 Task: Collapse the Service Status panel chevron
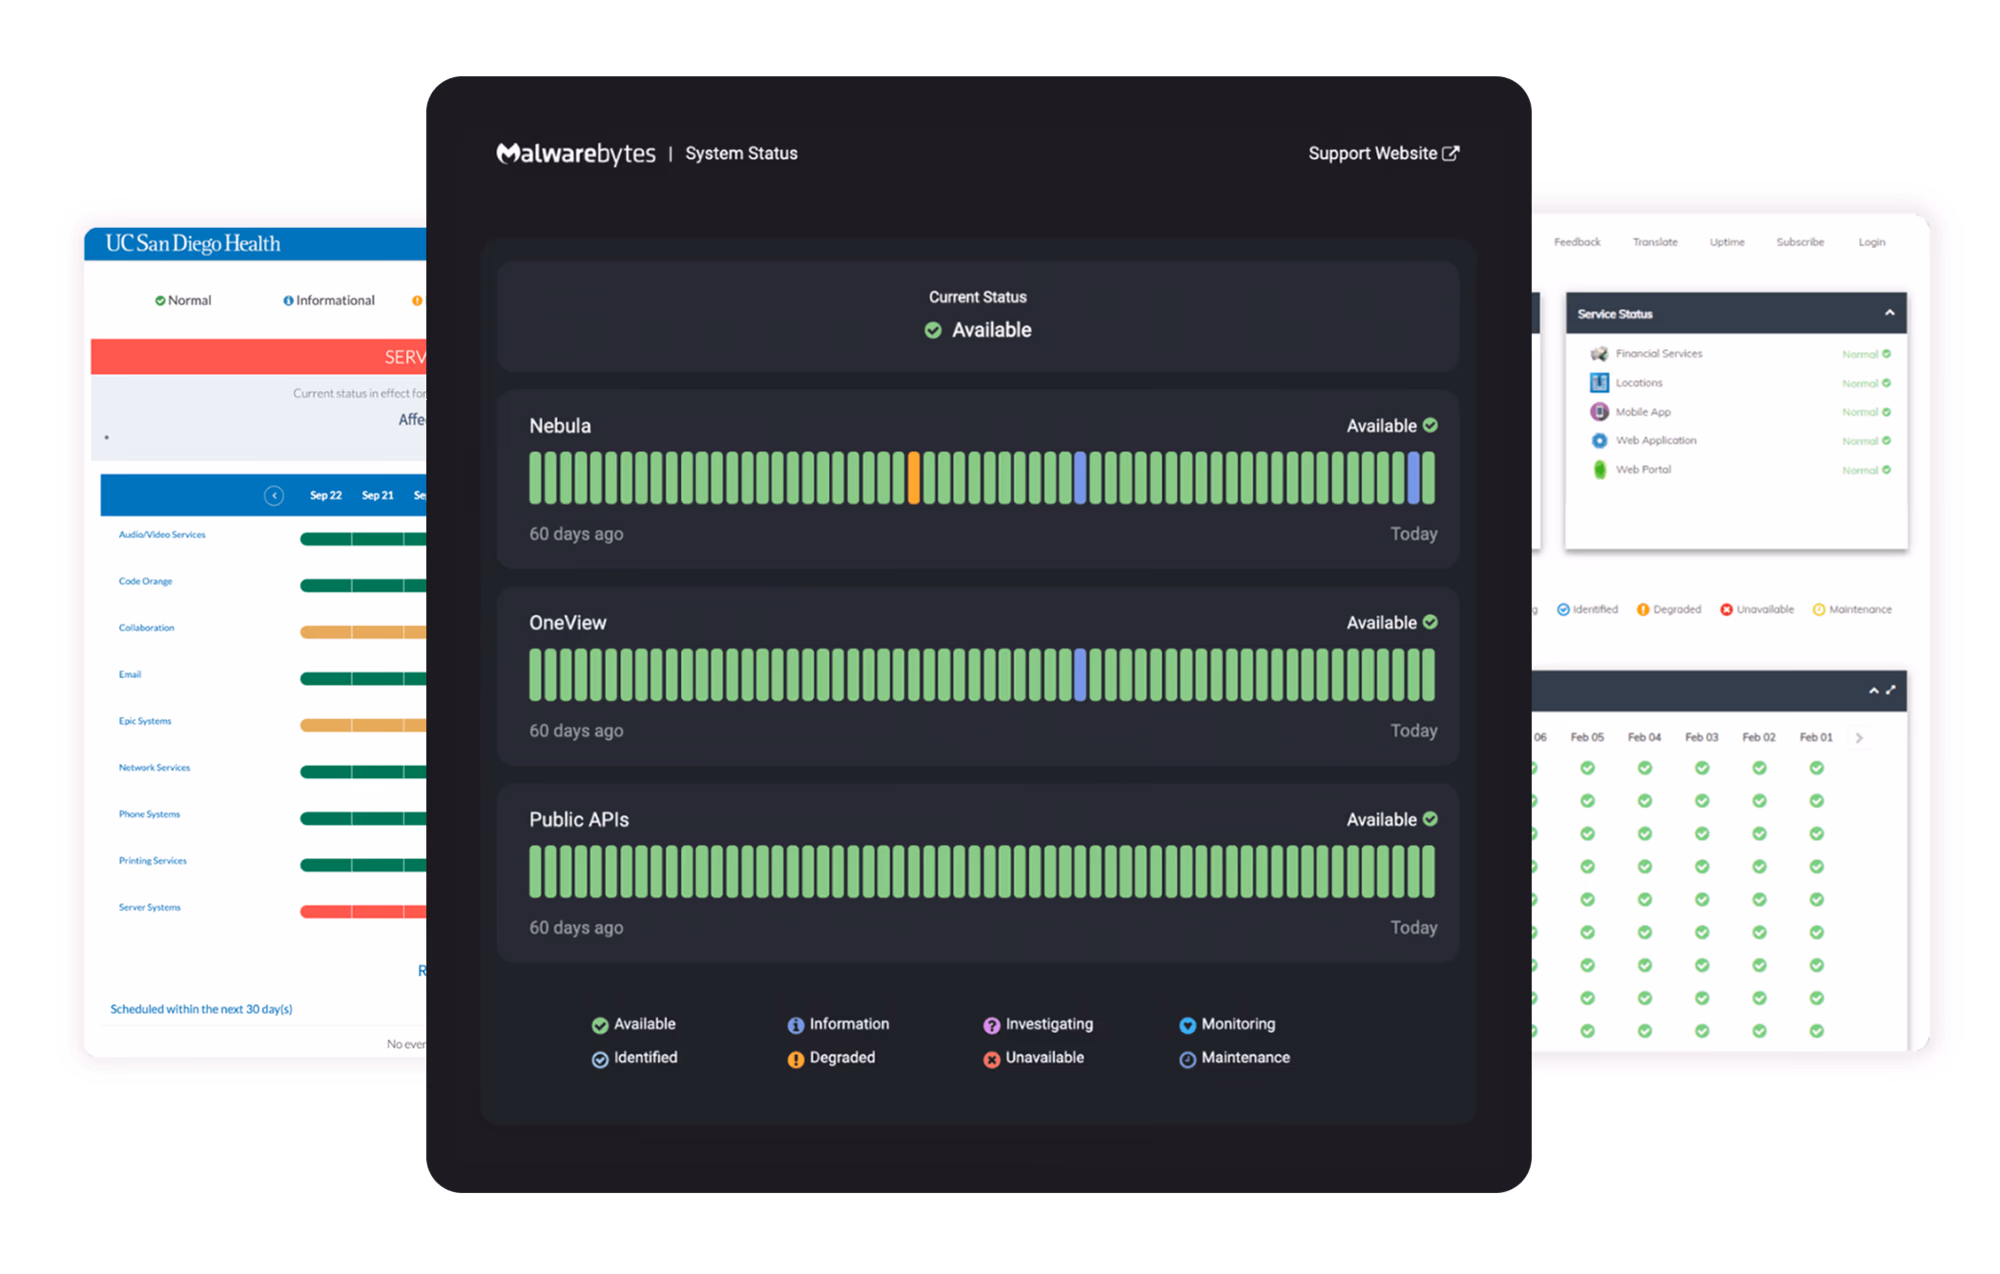[1889, 313]
